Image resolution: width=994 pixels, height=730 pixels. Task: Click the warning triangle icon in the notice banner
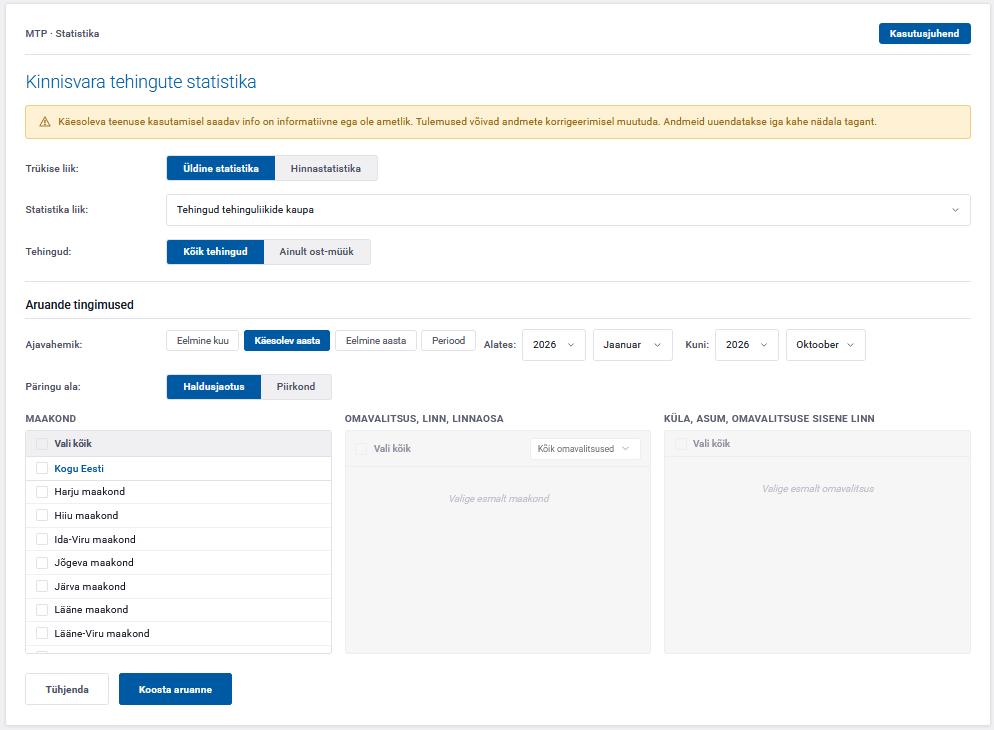[x=44, y=122]
